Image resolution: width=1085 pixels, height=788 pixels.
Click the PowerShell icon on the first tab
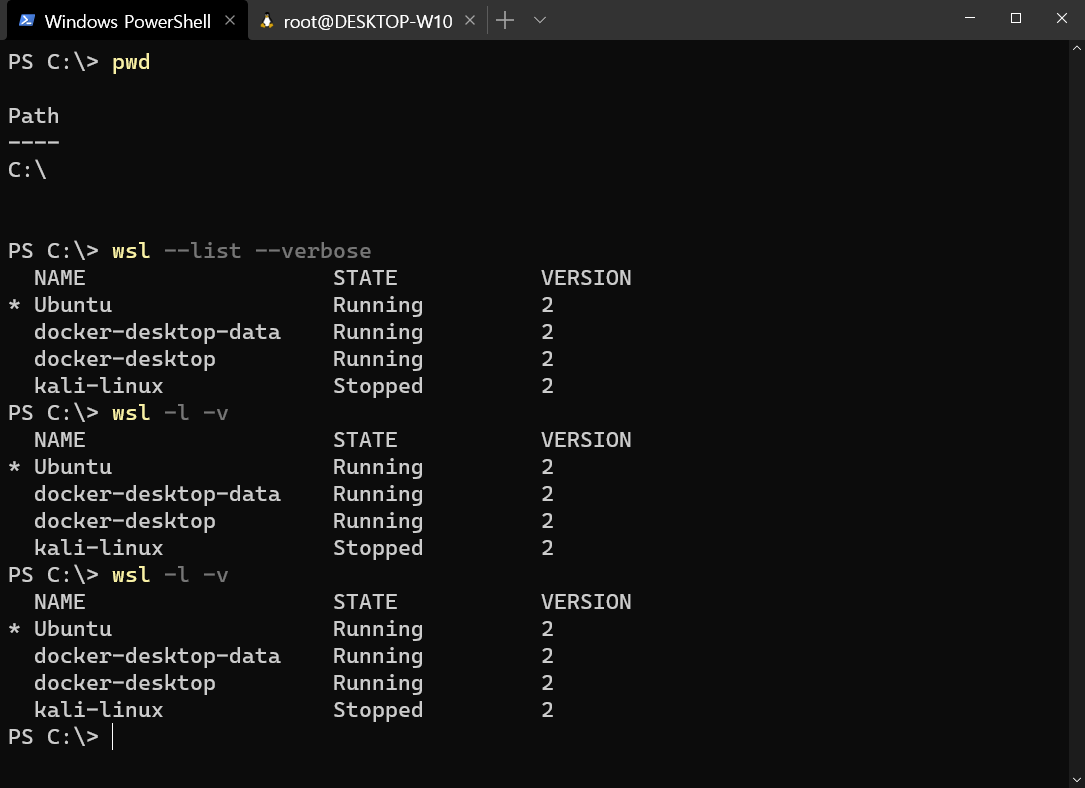pos(27,21)
